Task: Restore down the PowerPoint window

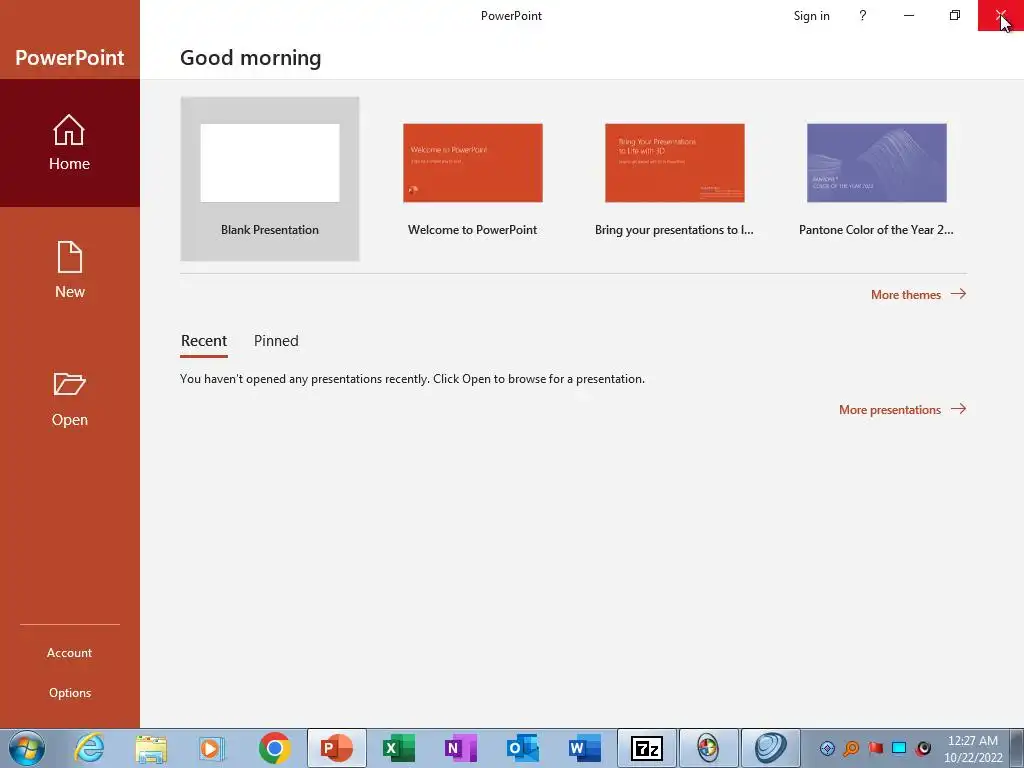Action: click(x=955, y=16)
